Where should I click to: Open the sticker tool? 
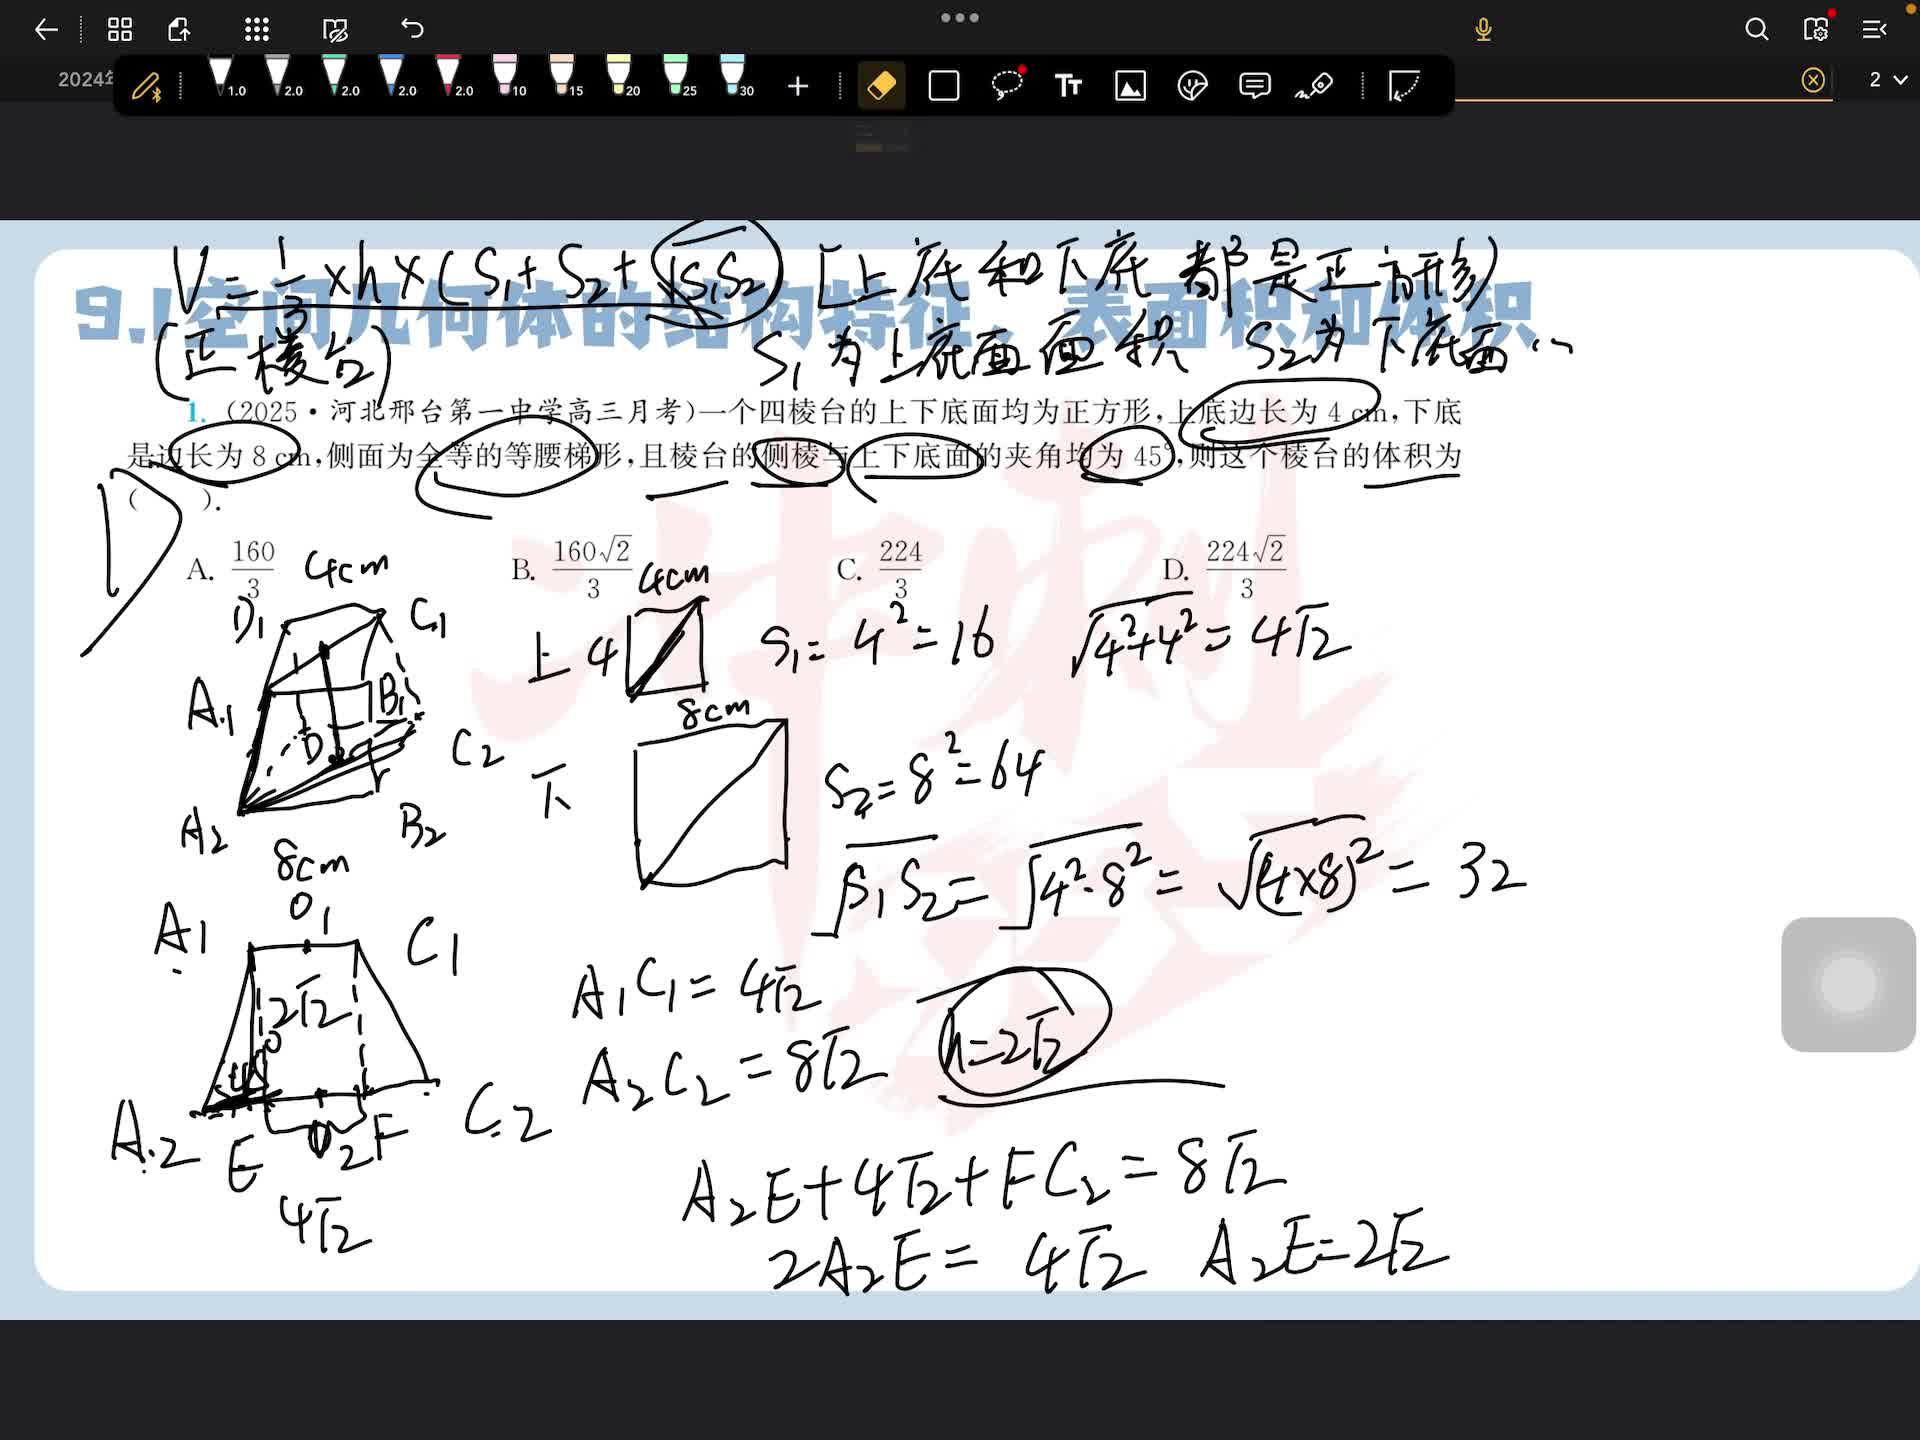click(x=1192, y=86)
